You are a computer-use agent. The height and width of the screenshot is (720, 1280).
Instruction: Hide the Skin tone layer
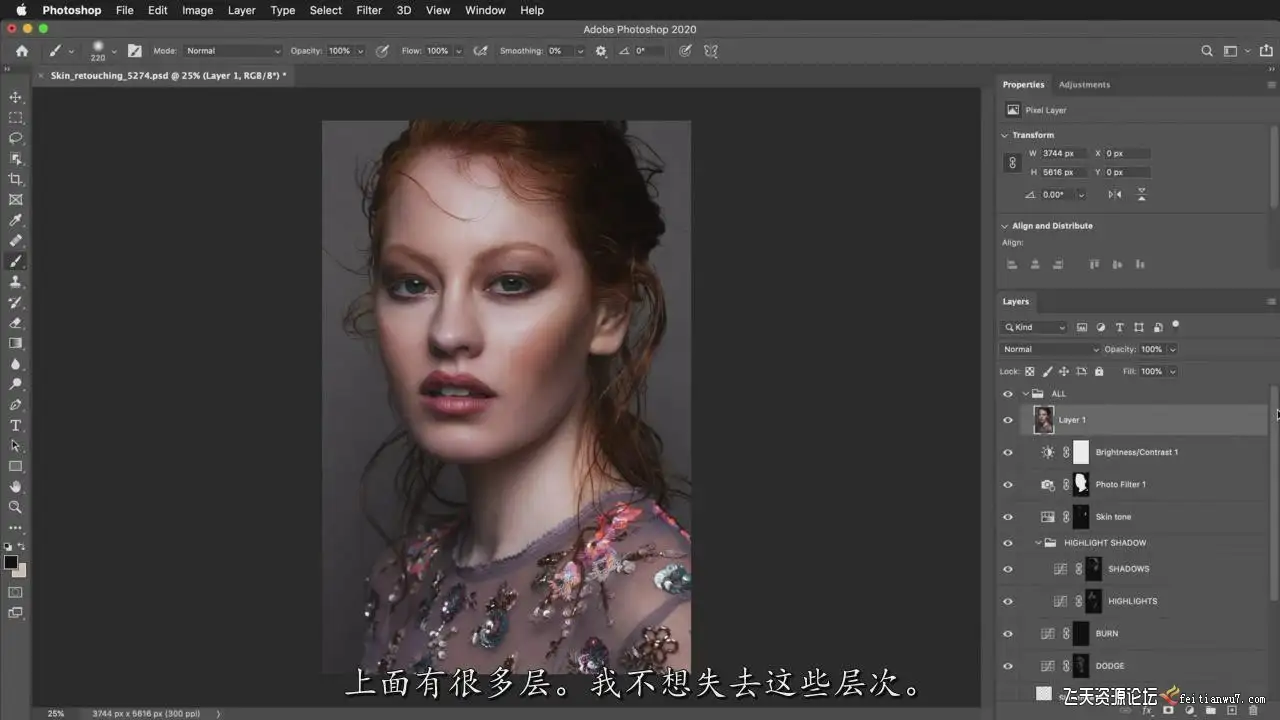click(x=1007, y=517)
